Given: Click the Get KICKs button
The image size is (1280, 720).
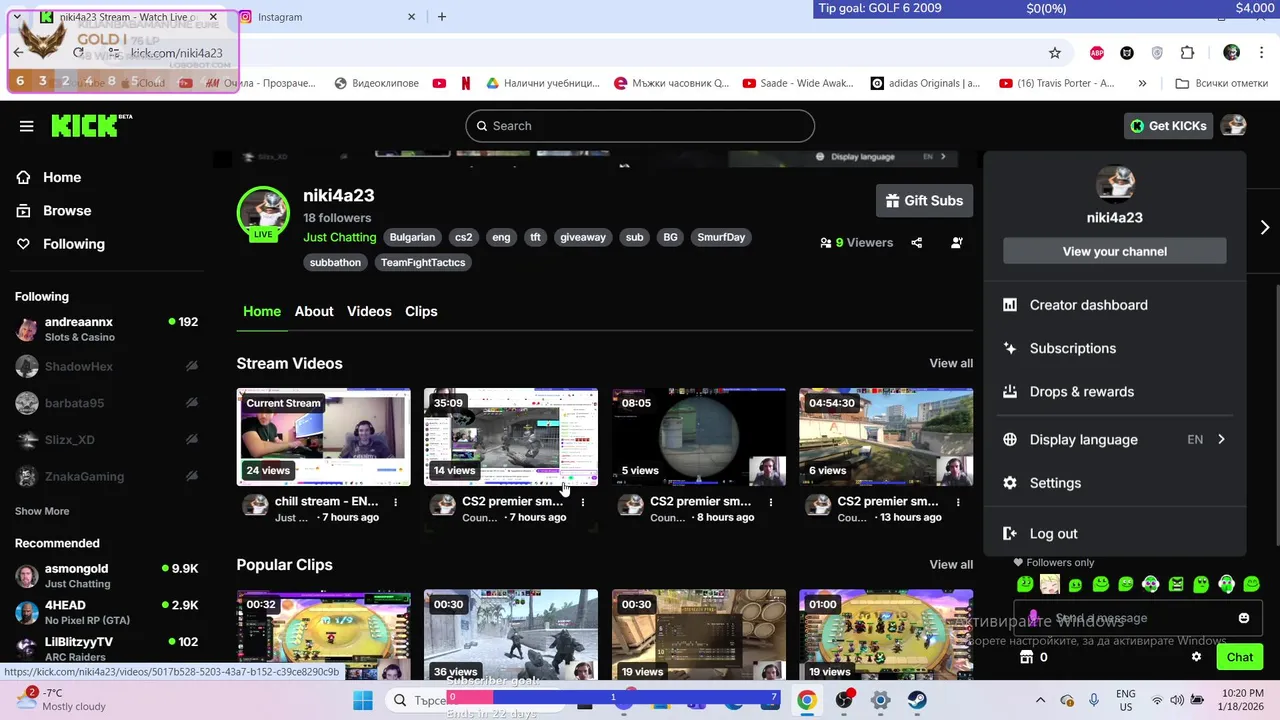Looking at the screenshot, I should pos(1168,126).
